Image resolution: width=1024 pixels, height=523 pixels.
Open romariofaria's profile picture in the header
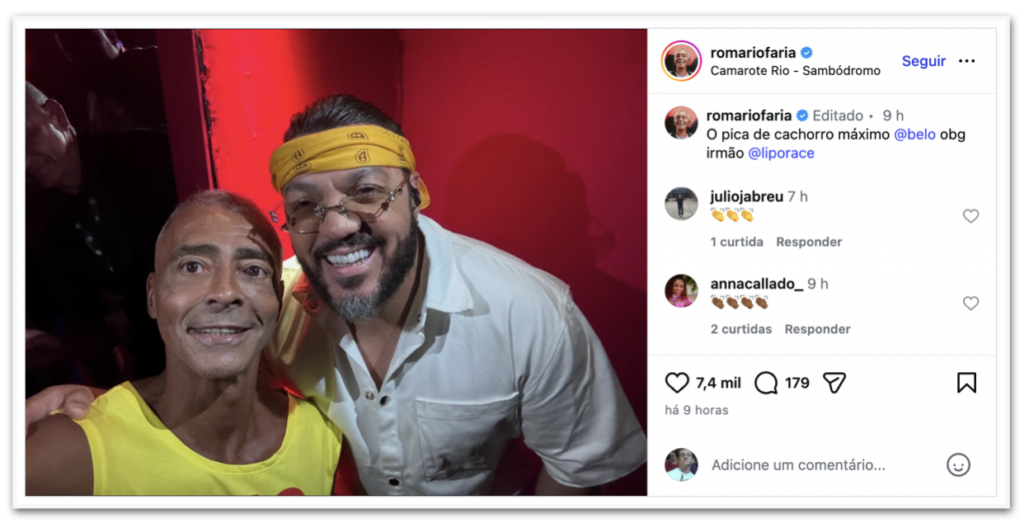pyautogui.click(x=681, y=61)
